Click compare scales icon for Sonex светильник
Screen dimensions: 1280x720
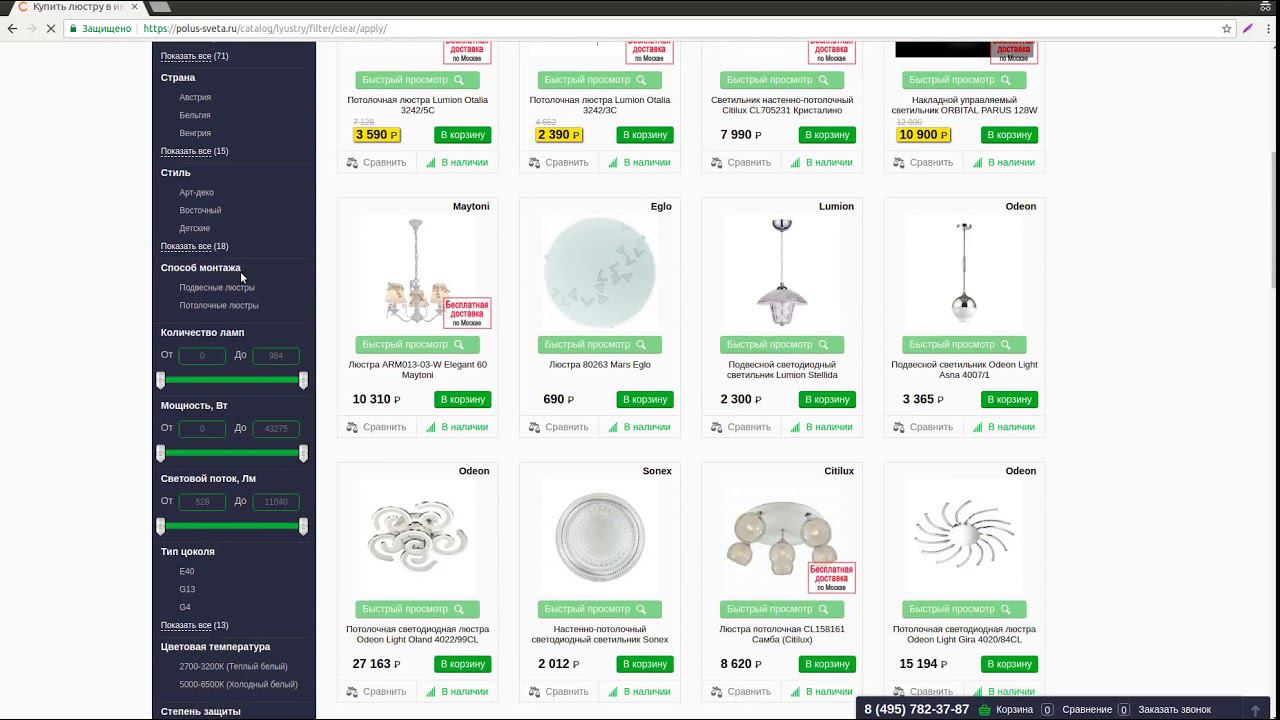pos(534,692)
